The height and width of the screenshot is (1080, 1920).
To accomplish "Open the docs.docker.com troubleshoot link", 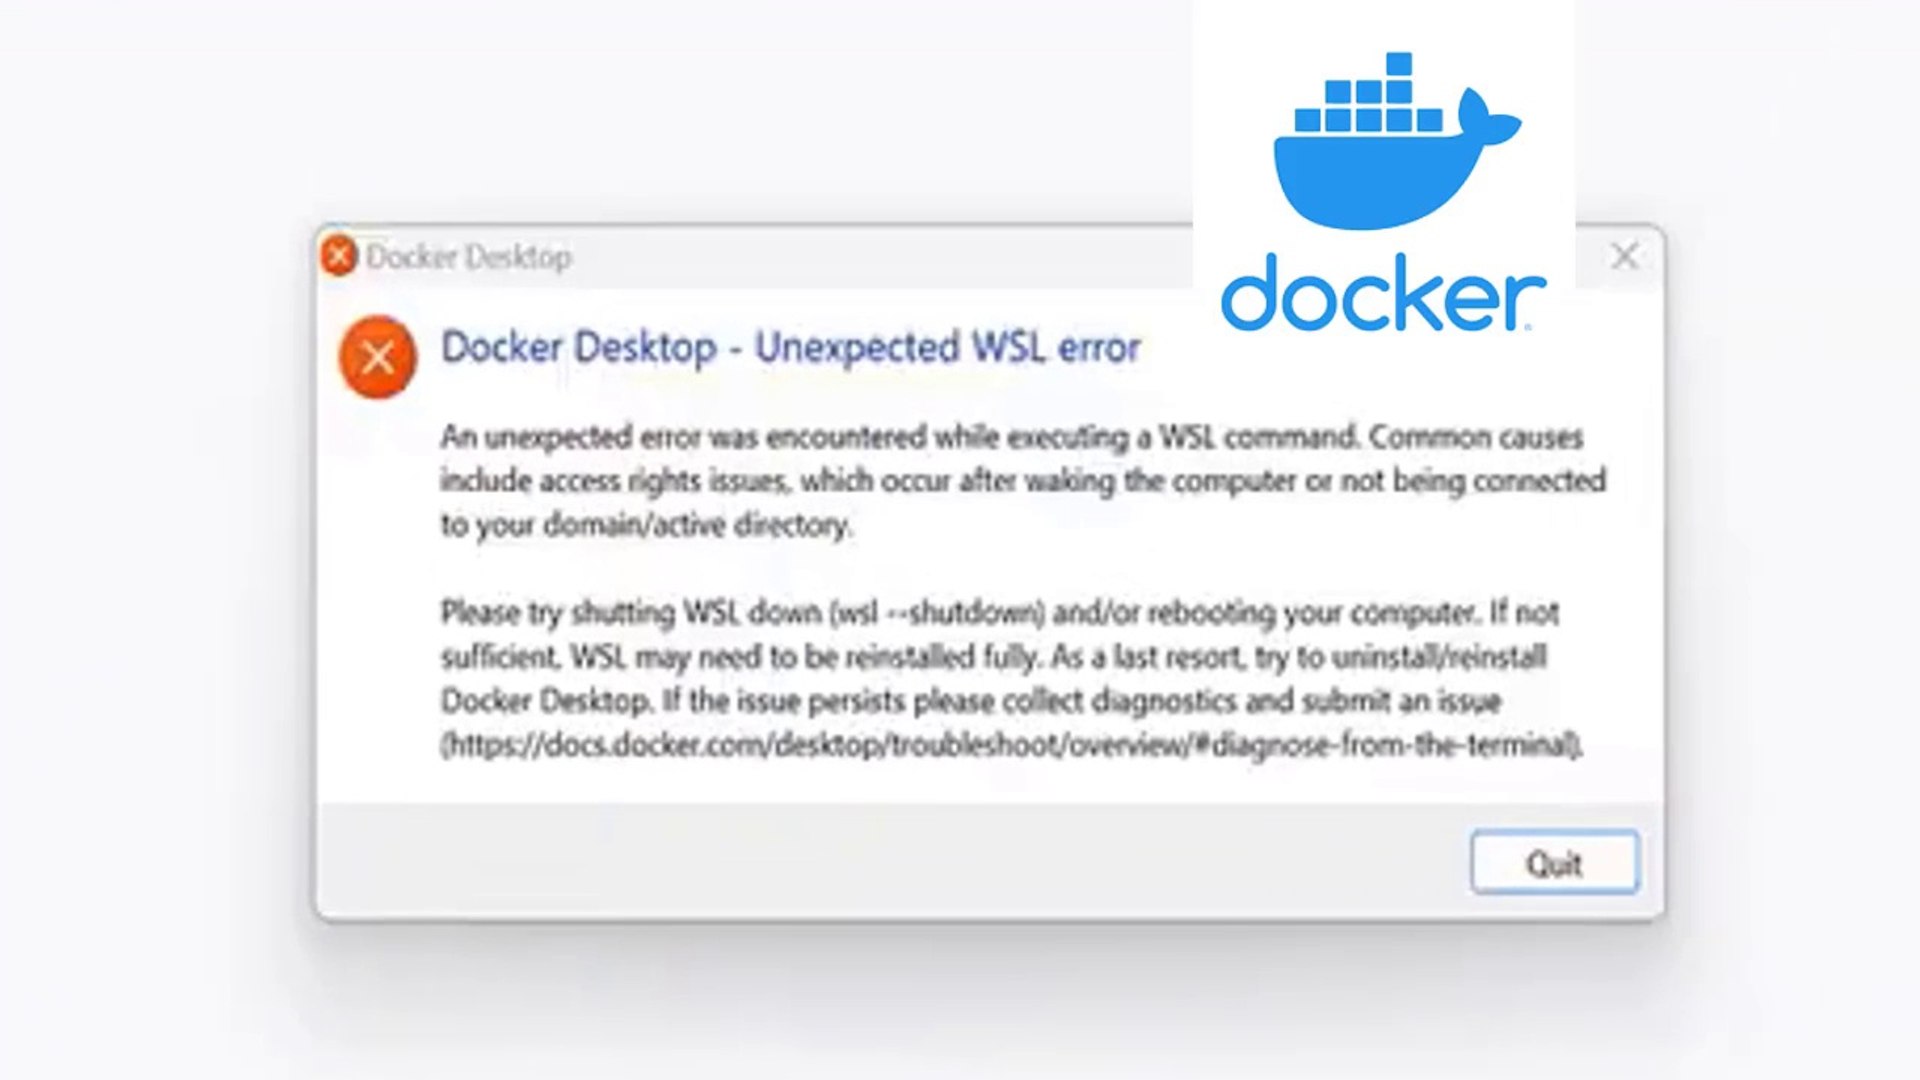I will pos(1012,745).
